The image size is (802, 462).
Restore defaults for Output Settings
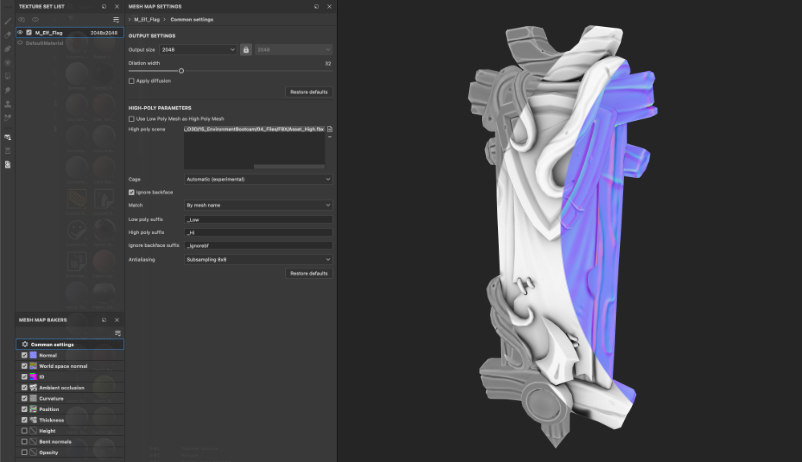pyautogui.click(x=309, y=92)
